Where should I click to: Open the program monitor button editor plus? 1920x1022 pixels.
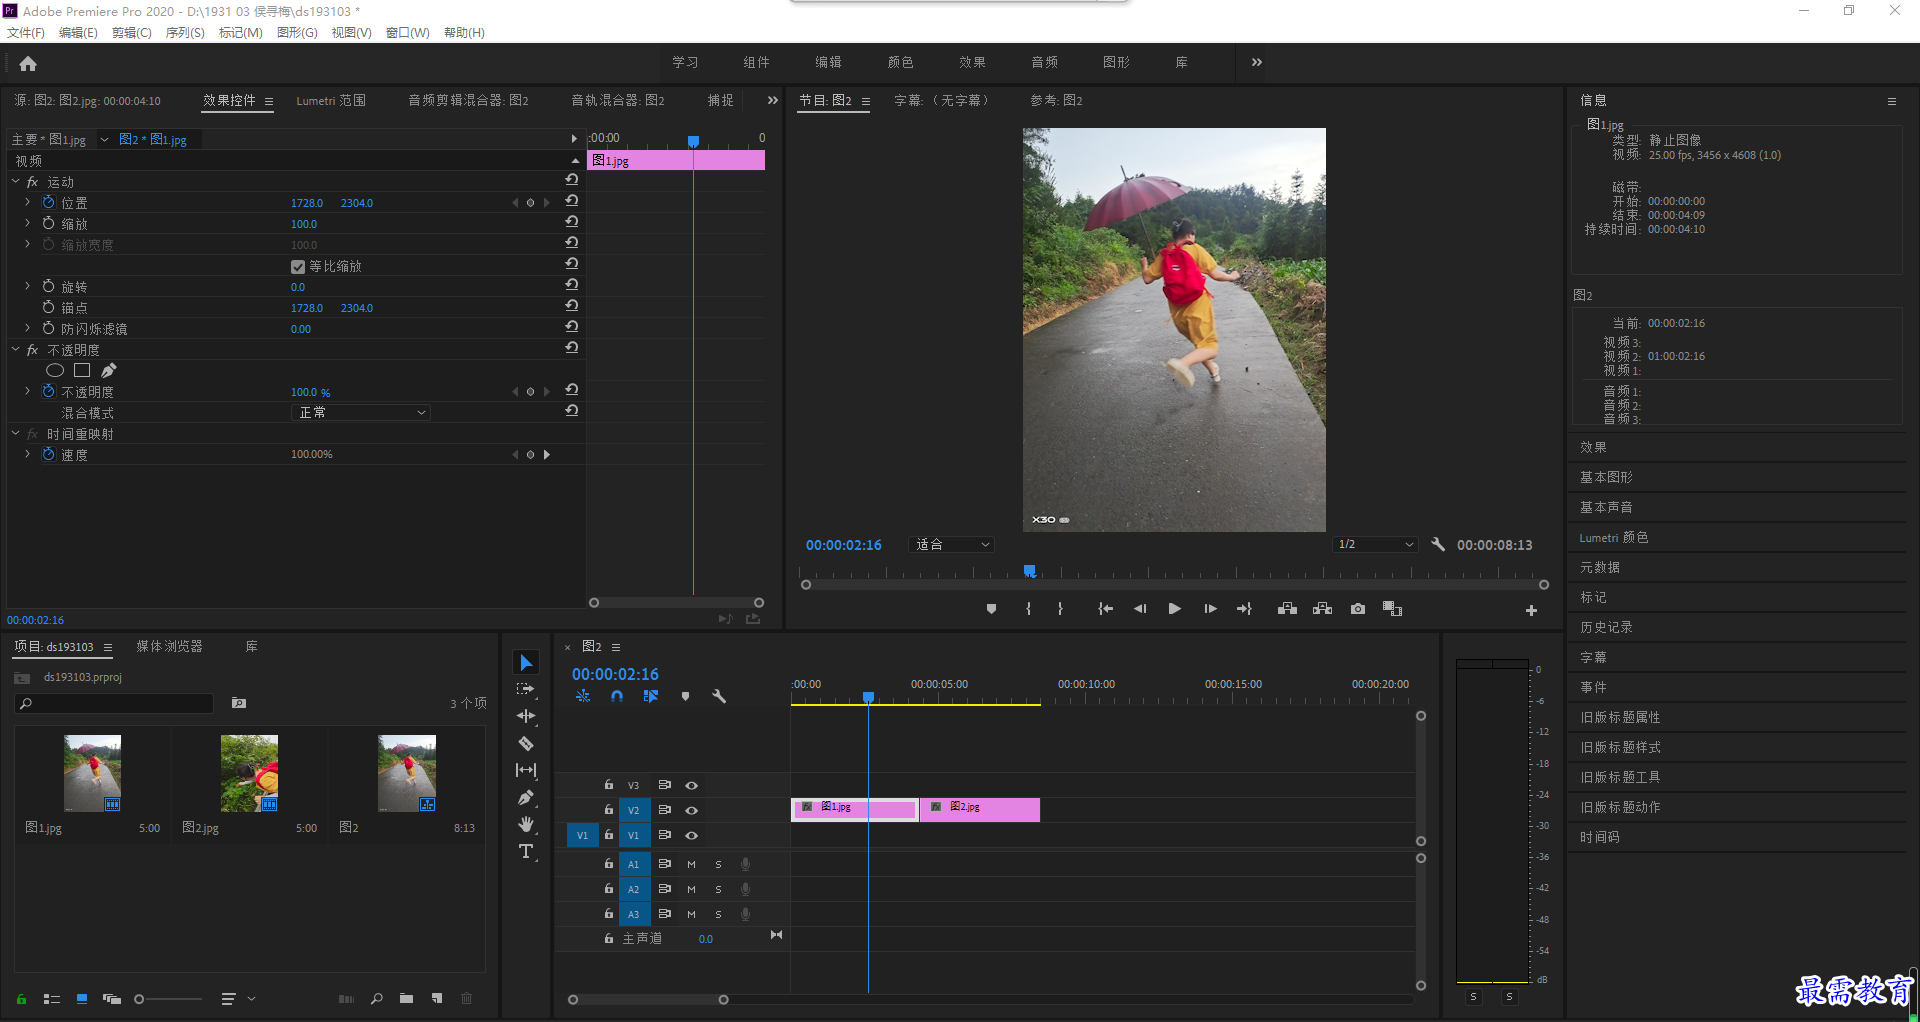click(x=1531, y=610)
